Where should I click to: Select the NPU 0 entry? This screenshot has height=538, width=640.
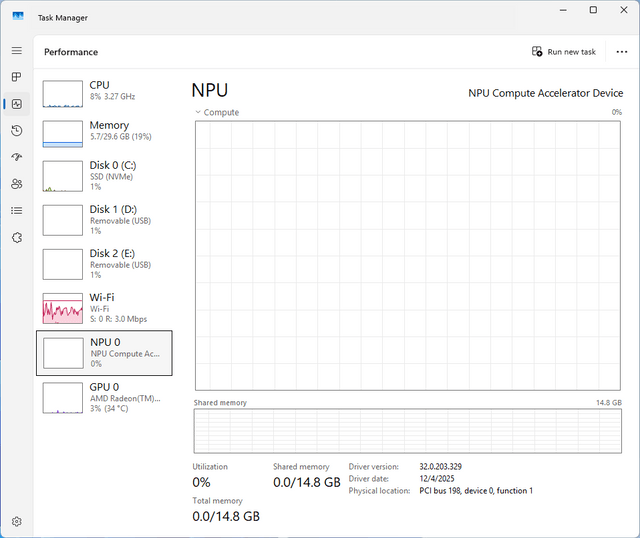coord(104,353)
